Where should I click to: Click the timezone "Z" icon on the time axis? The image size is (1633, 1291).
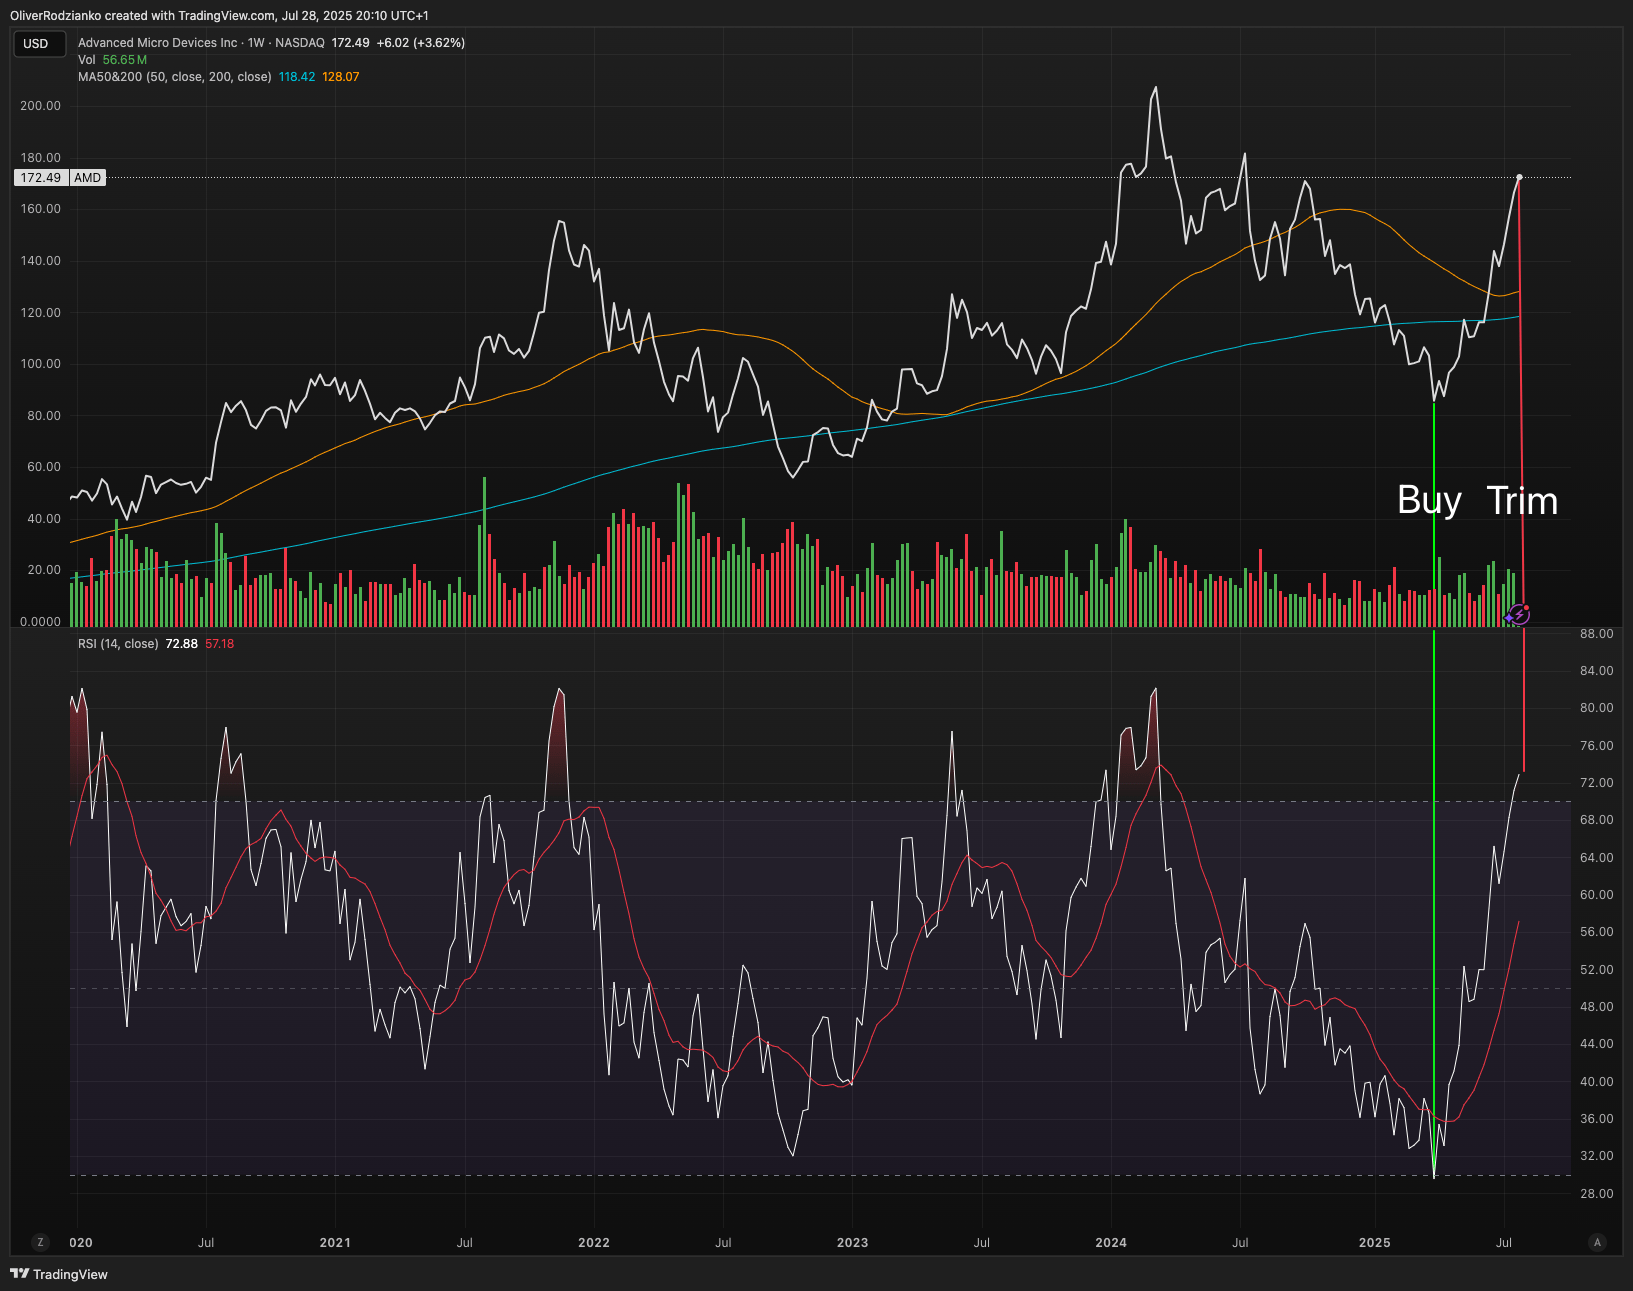[39, 1242]
